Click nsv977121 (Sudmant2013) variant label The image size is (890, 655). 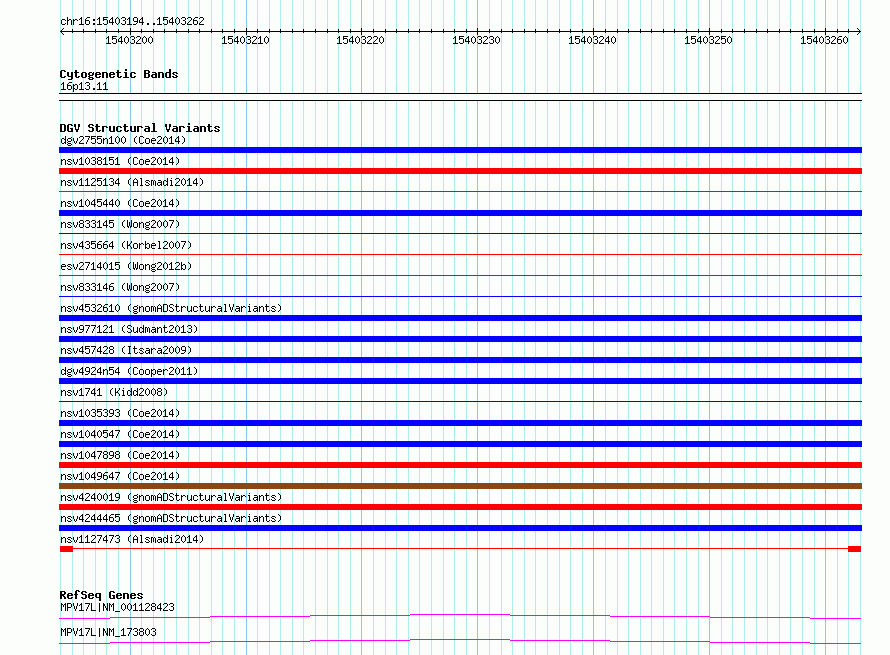(129, 329)
